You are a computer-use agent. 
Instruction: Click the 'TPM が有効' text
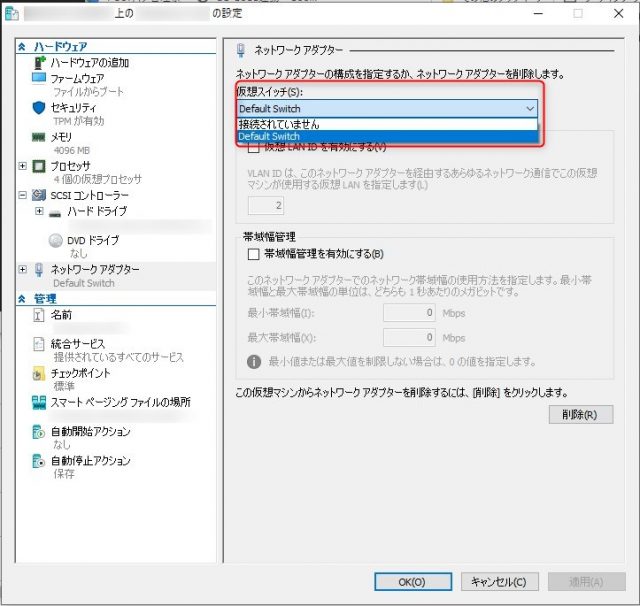79,121
